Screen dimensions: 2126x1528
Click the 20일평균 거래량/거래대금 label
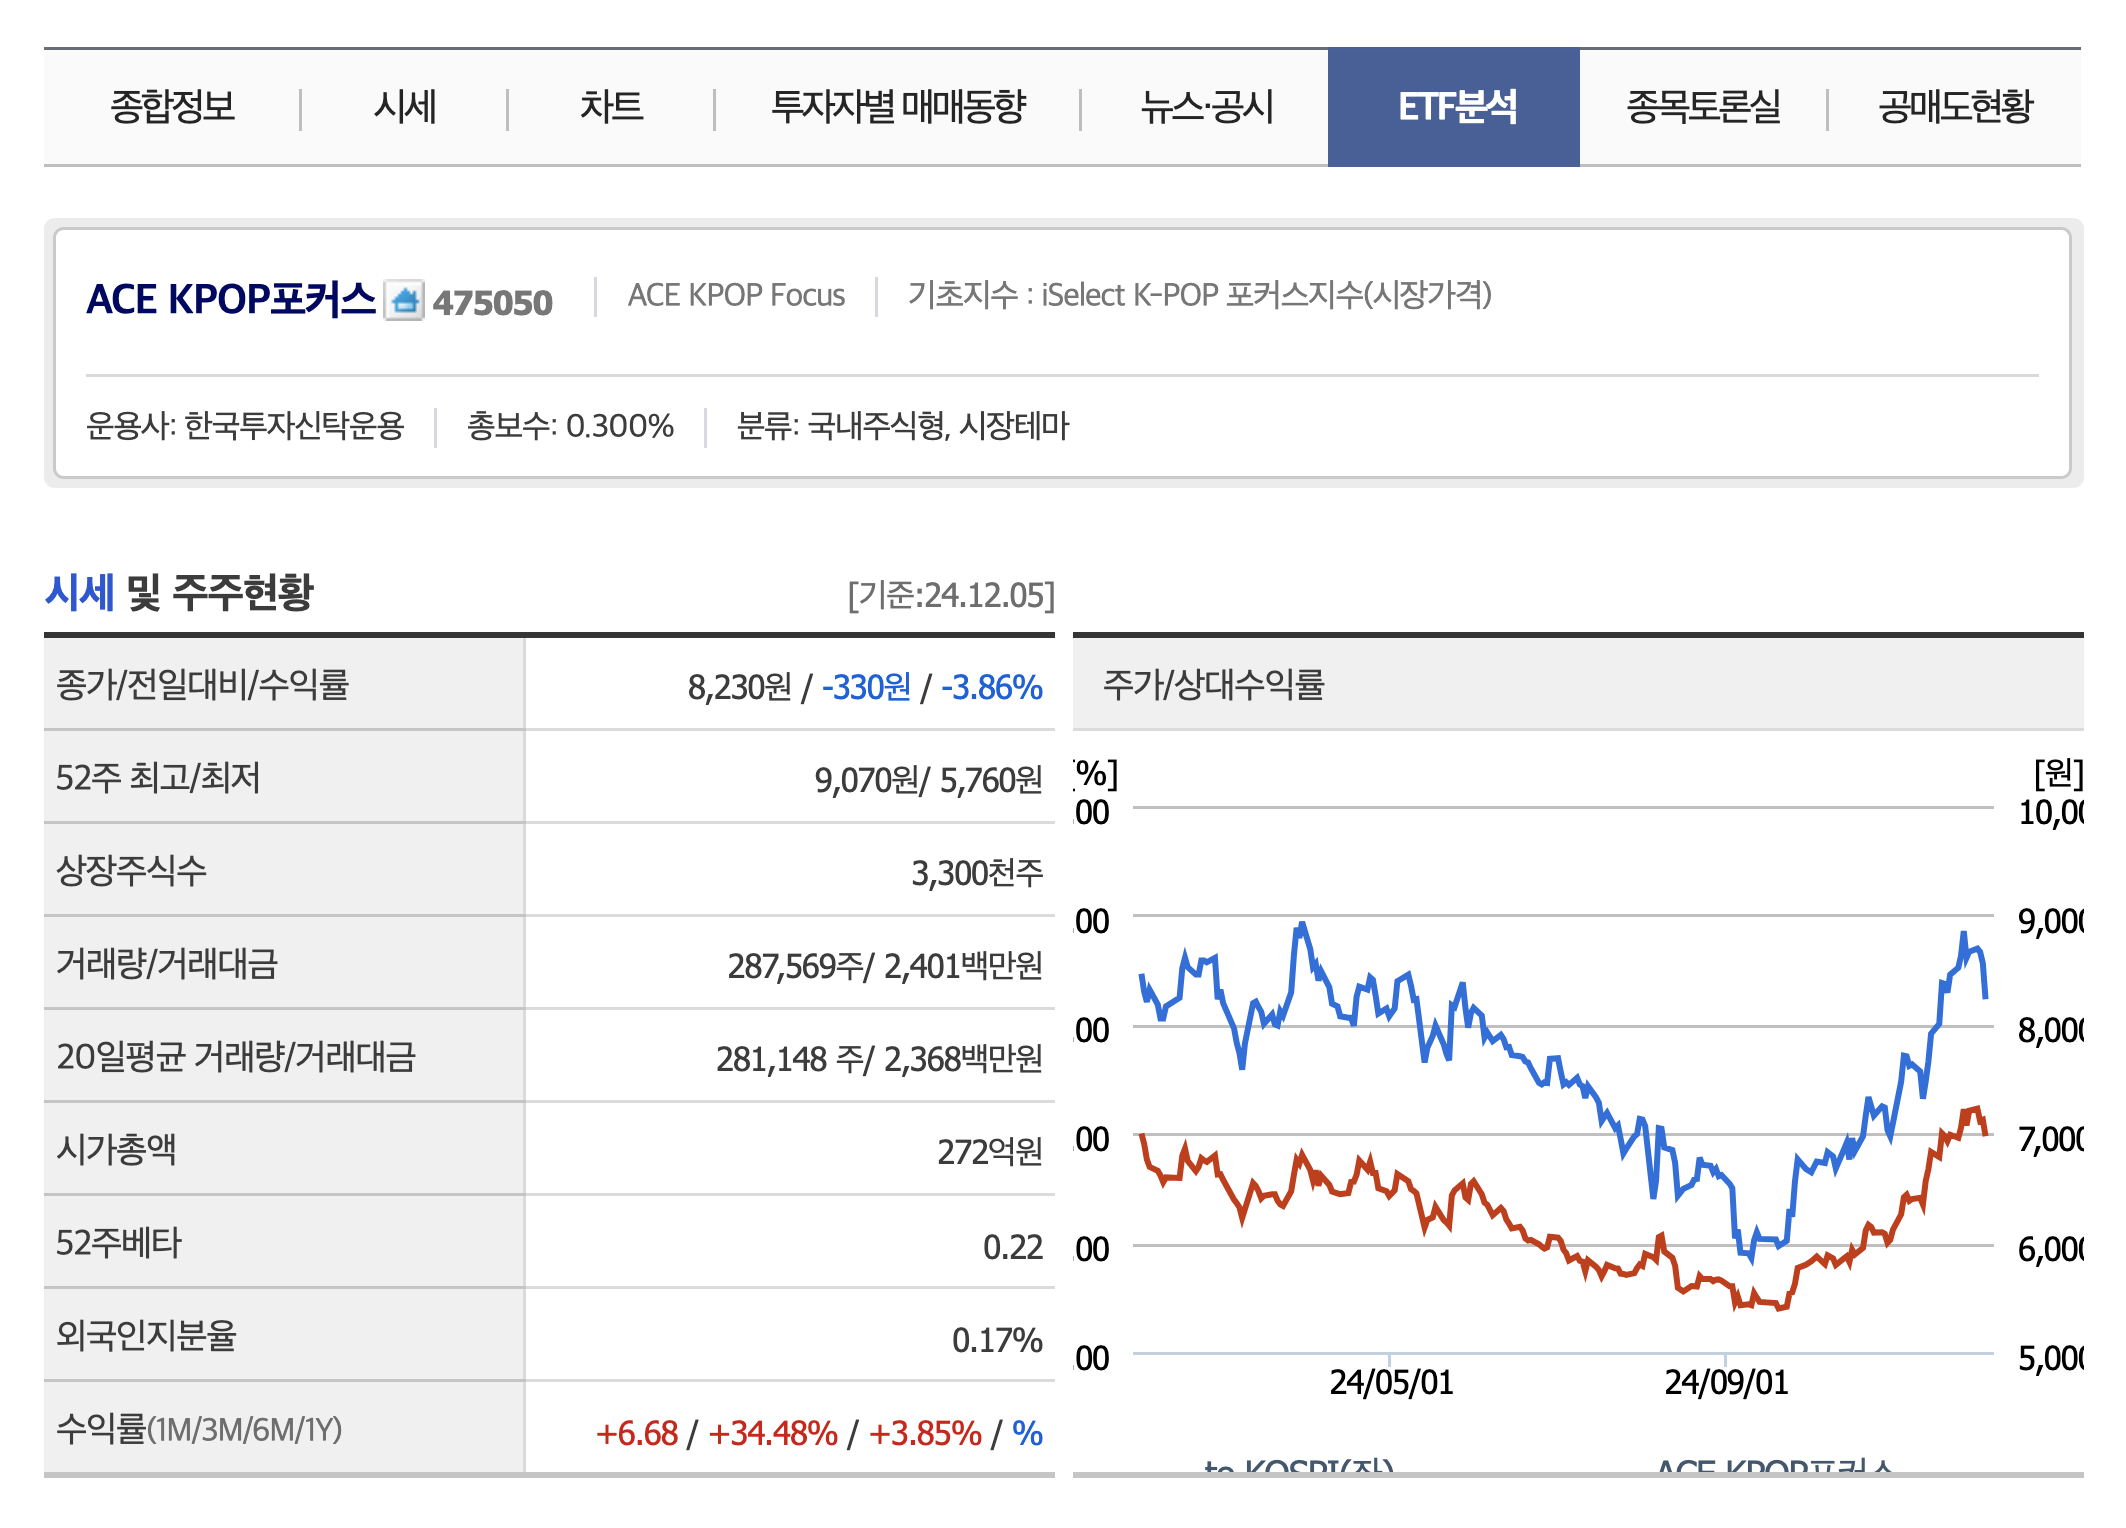click(x=236, y=1056)
